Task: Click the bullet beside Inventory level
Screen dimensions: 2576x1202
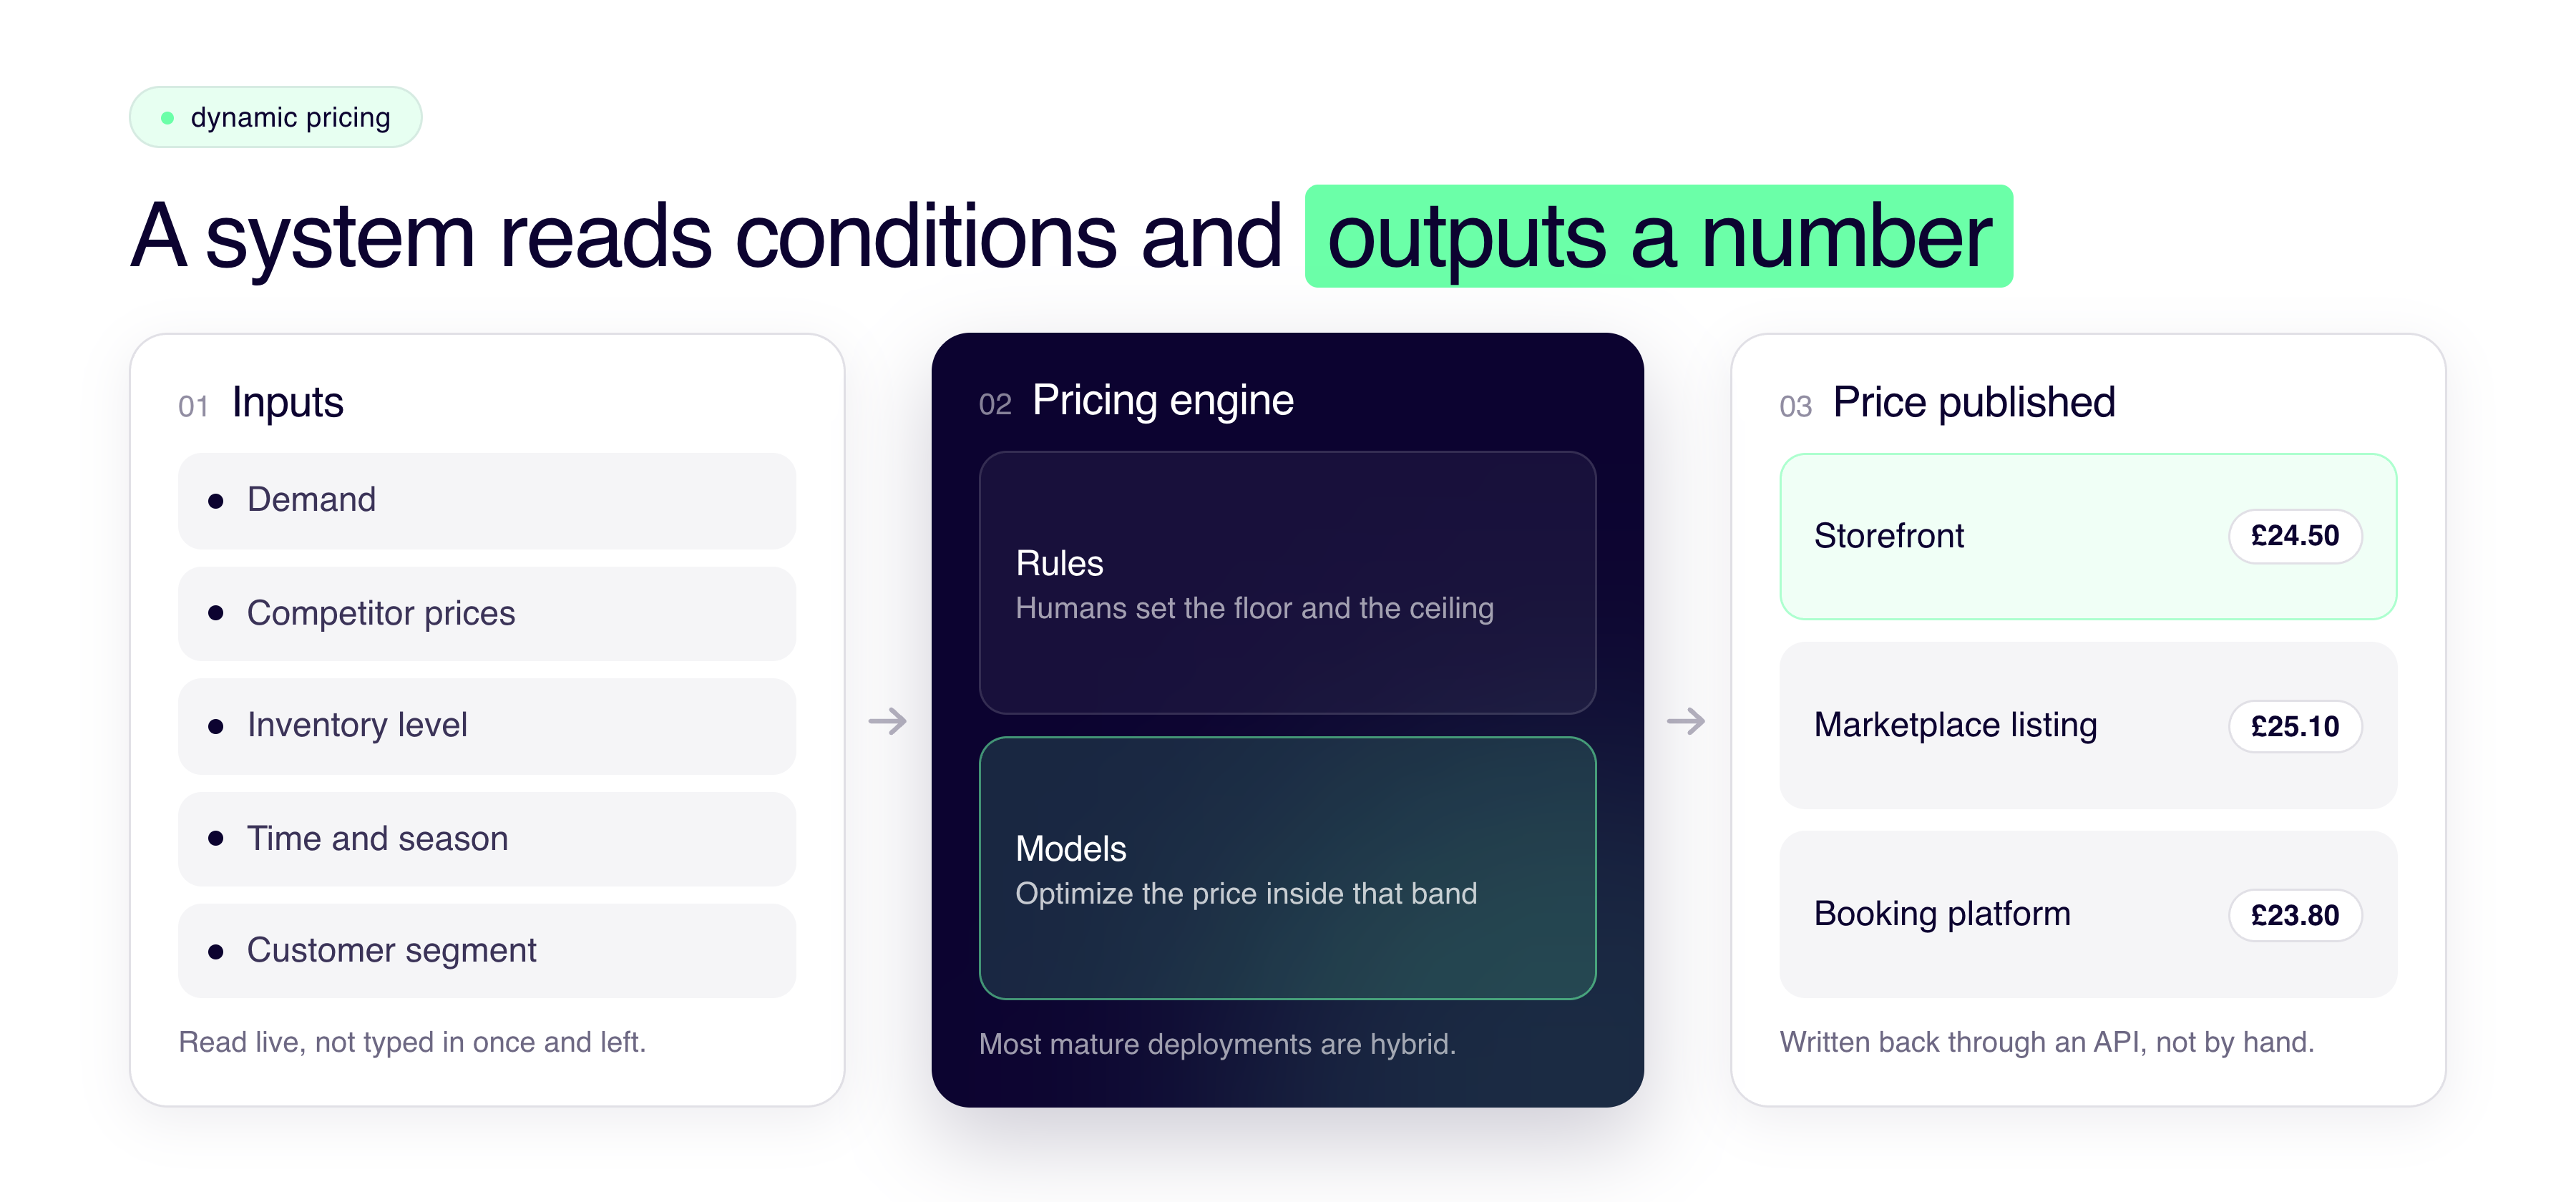Action: pyautogui.click(x=215, y=726)
